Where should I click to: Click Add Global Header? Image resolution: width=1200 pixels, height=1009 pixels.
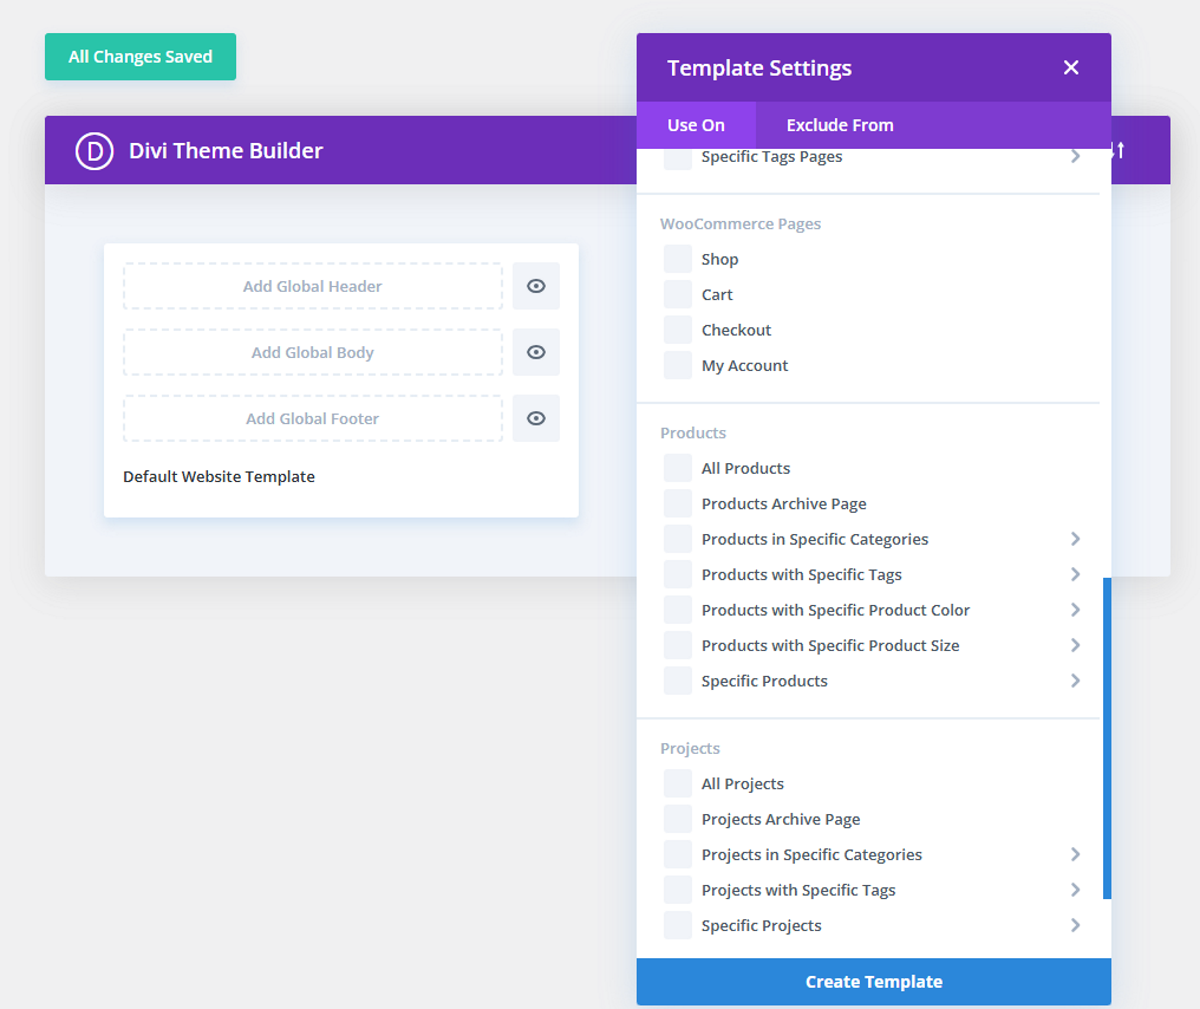(313, 286)
